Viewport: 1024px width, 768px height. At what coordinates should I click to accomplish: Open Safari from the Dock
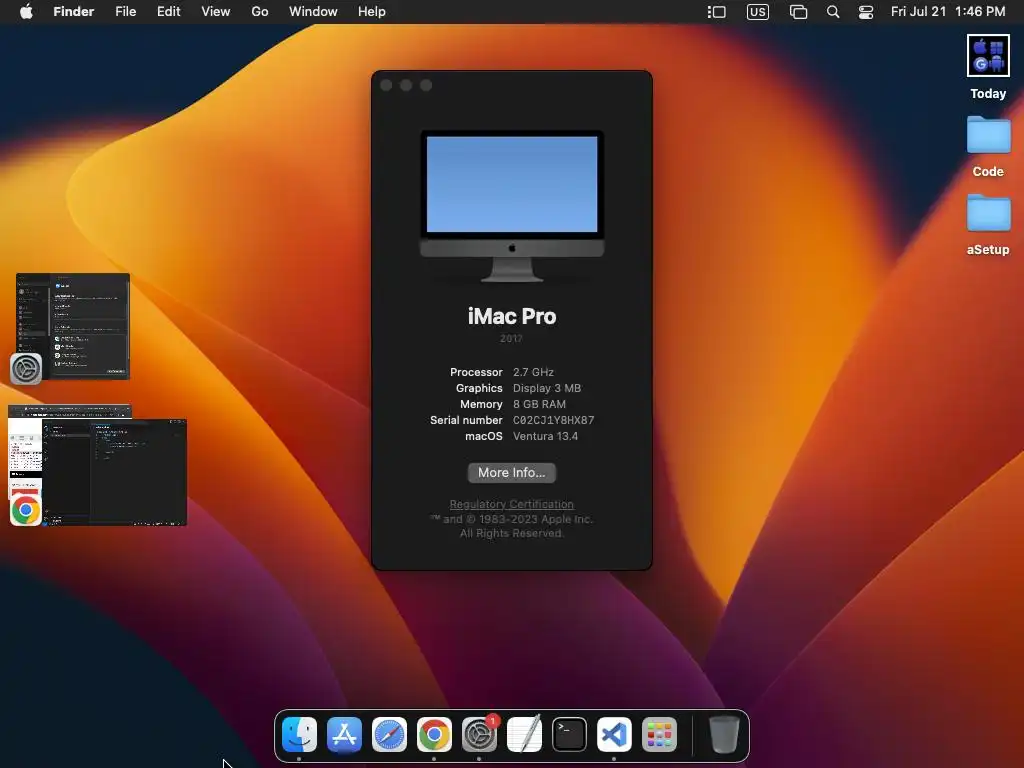click(389, 735)
